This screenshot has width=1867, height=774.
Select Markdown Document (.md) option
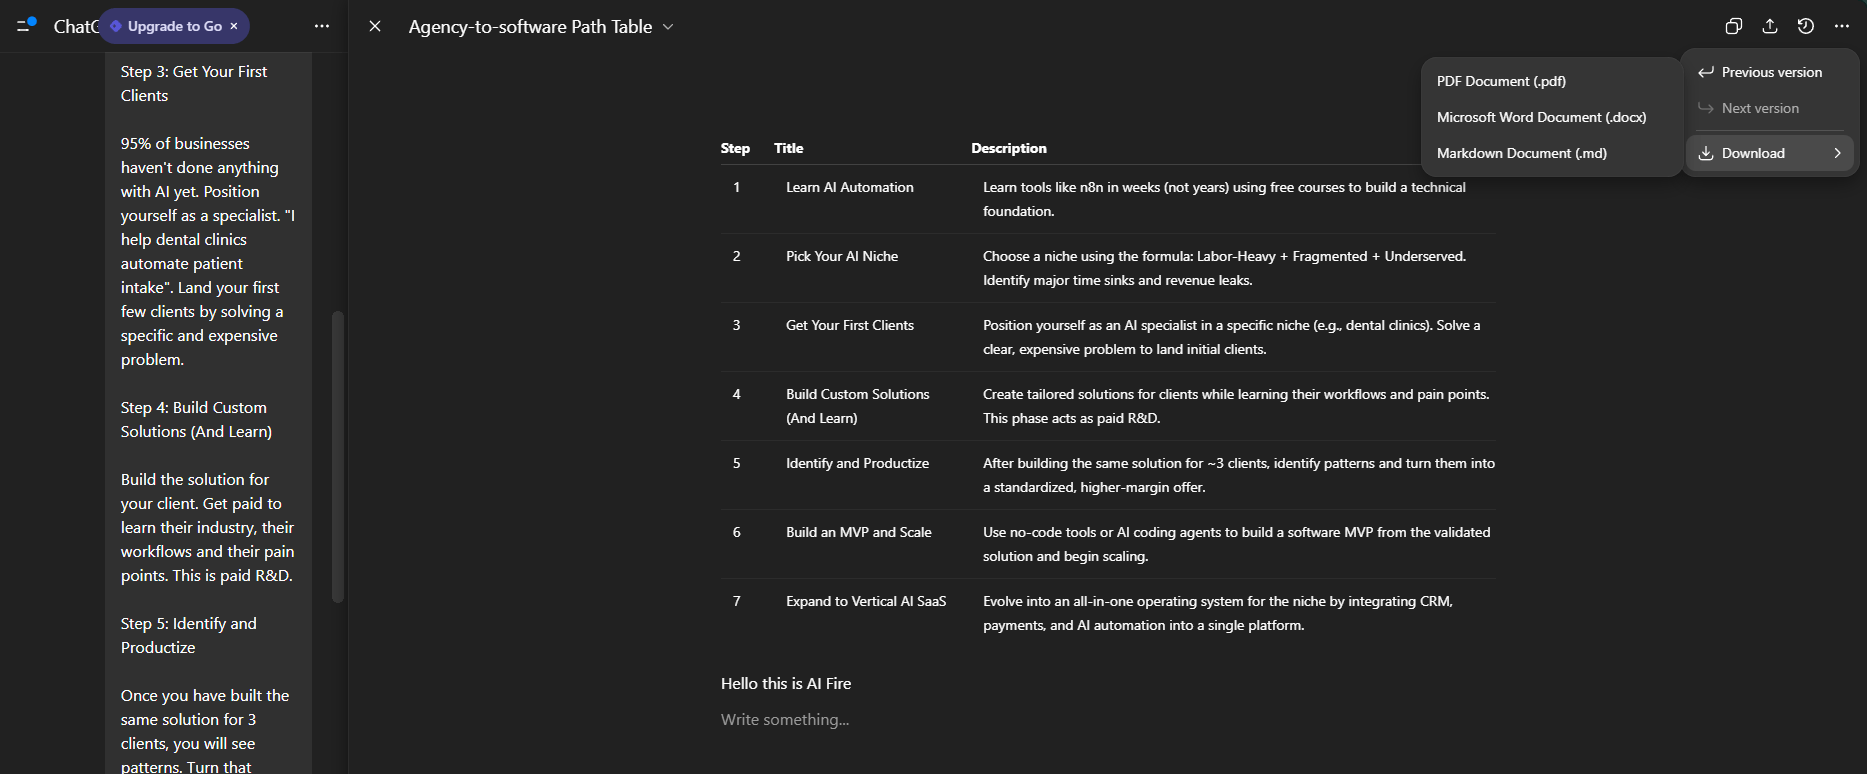pyautogui.click(x=1521, y=153)
